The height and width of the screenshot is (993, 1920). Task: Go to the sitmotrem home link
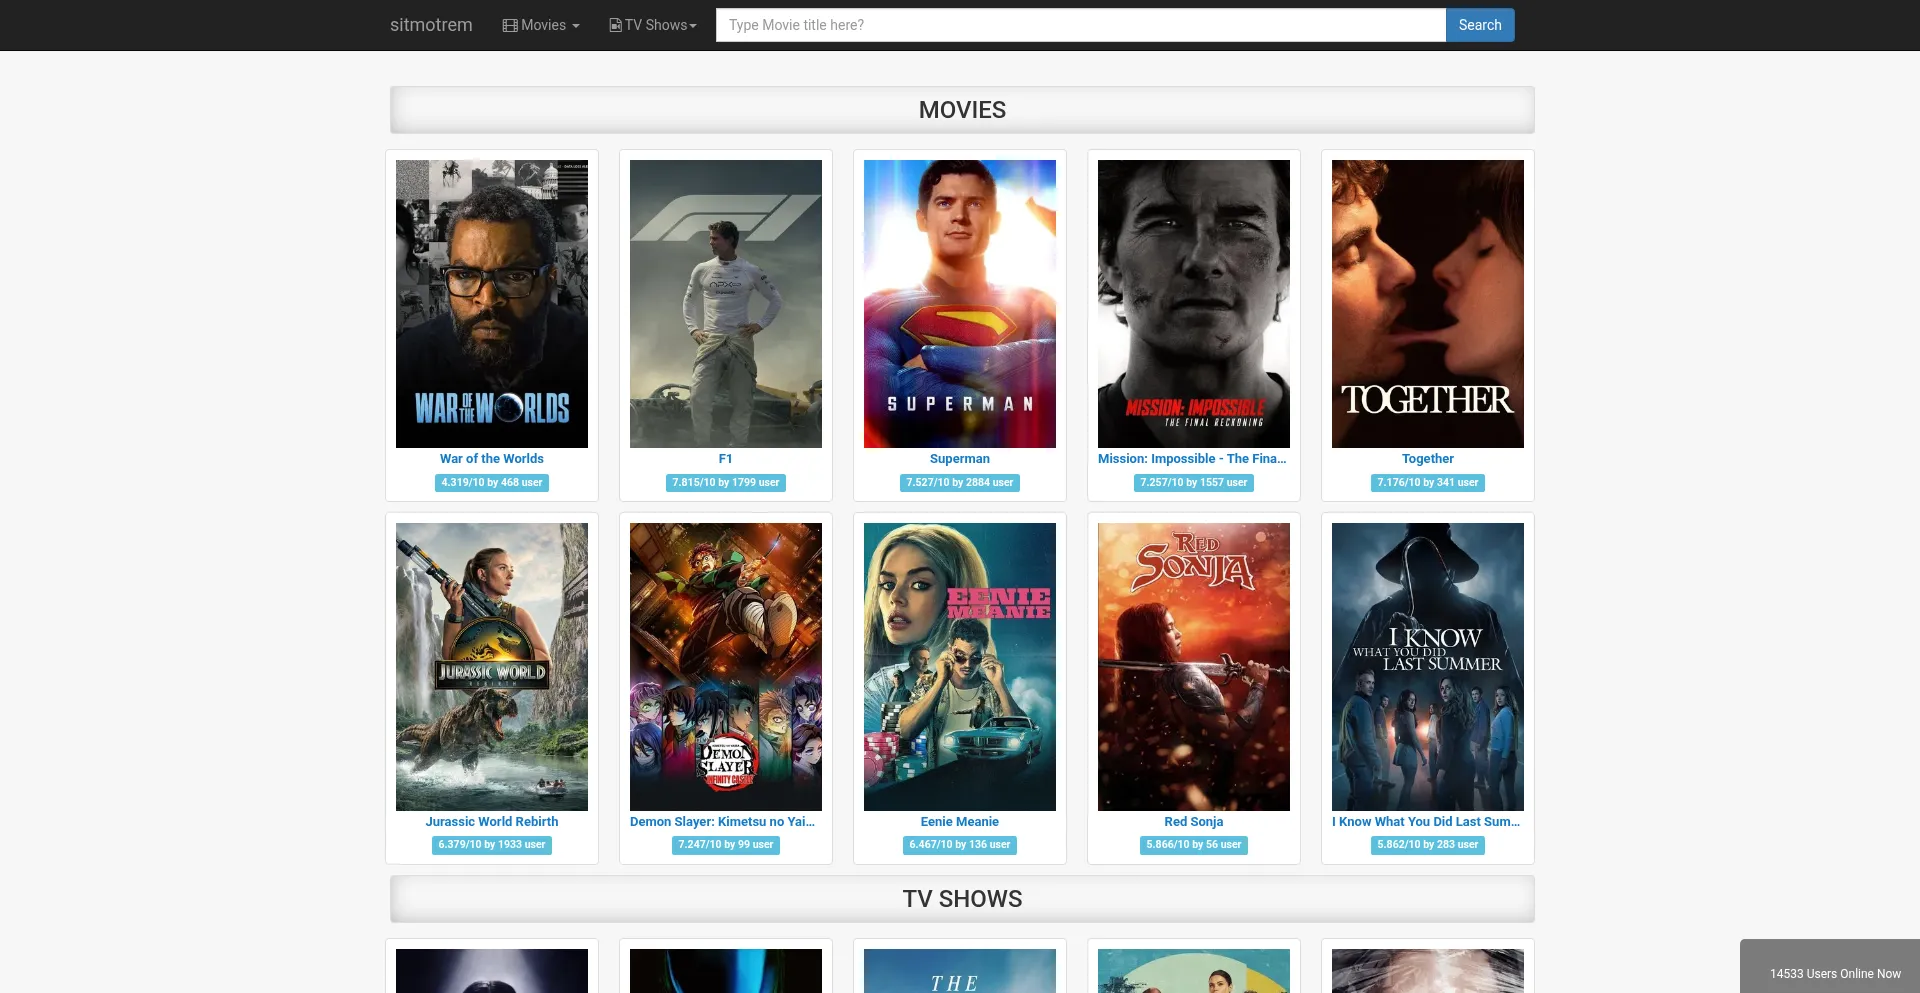pyautogui.click(x=431, y=25)
